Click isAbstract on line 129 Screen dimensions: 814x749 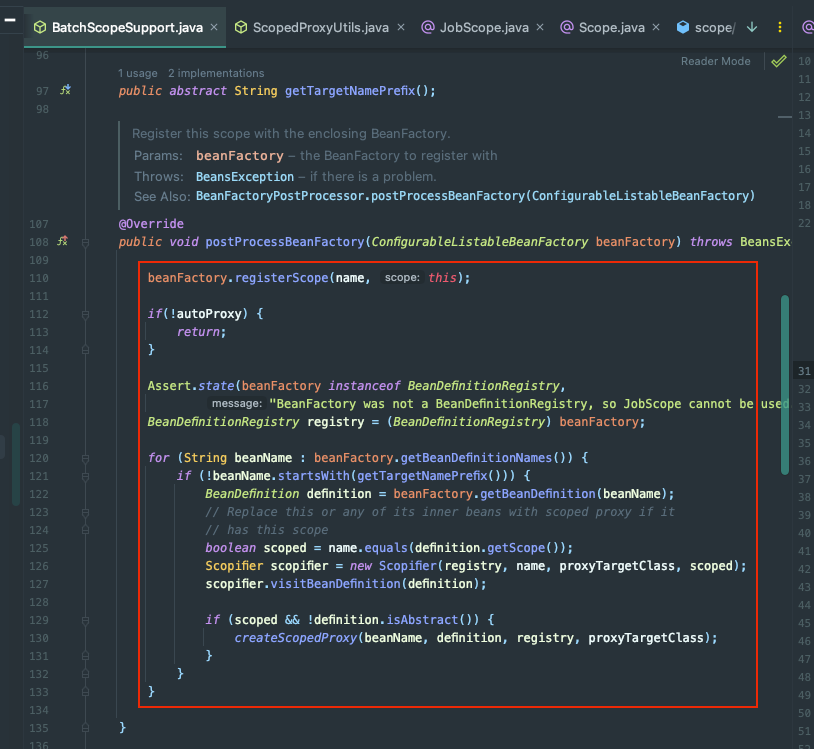coord(422,620)
